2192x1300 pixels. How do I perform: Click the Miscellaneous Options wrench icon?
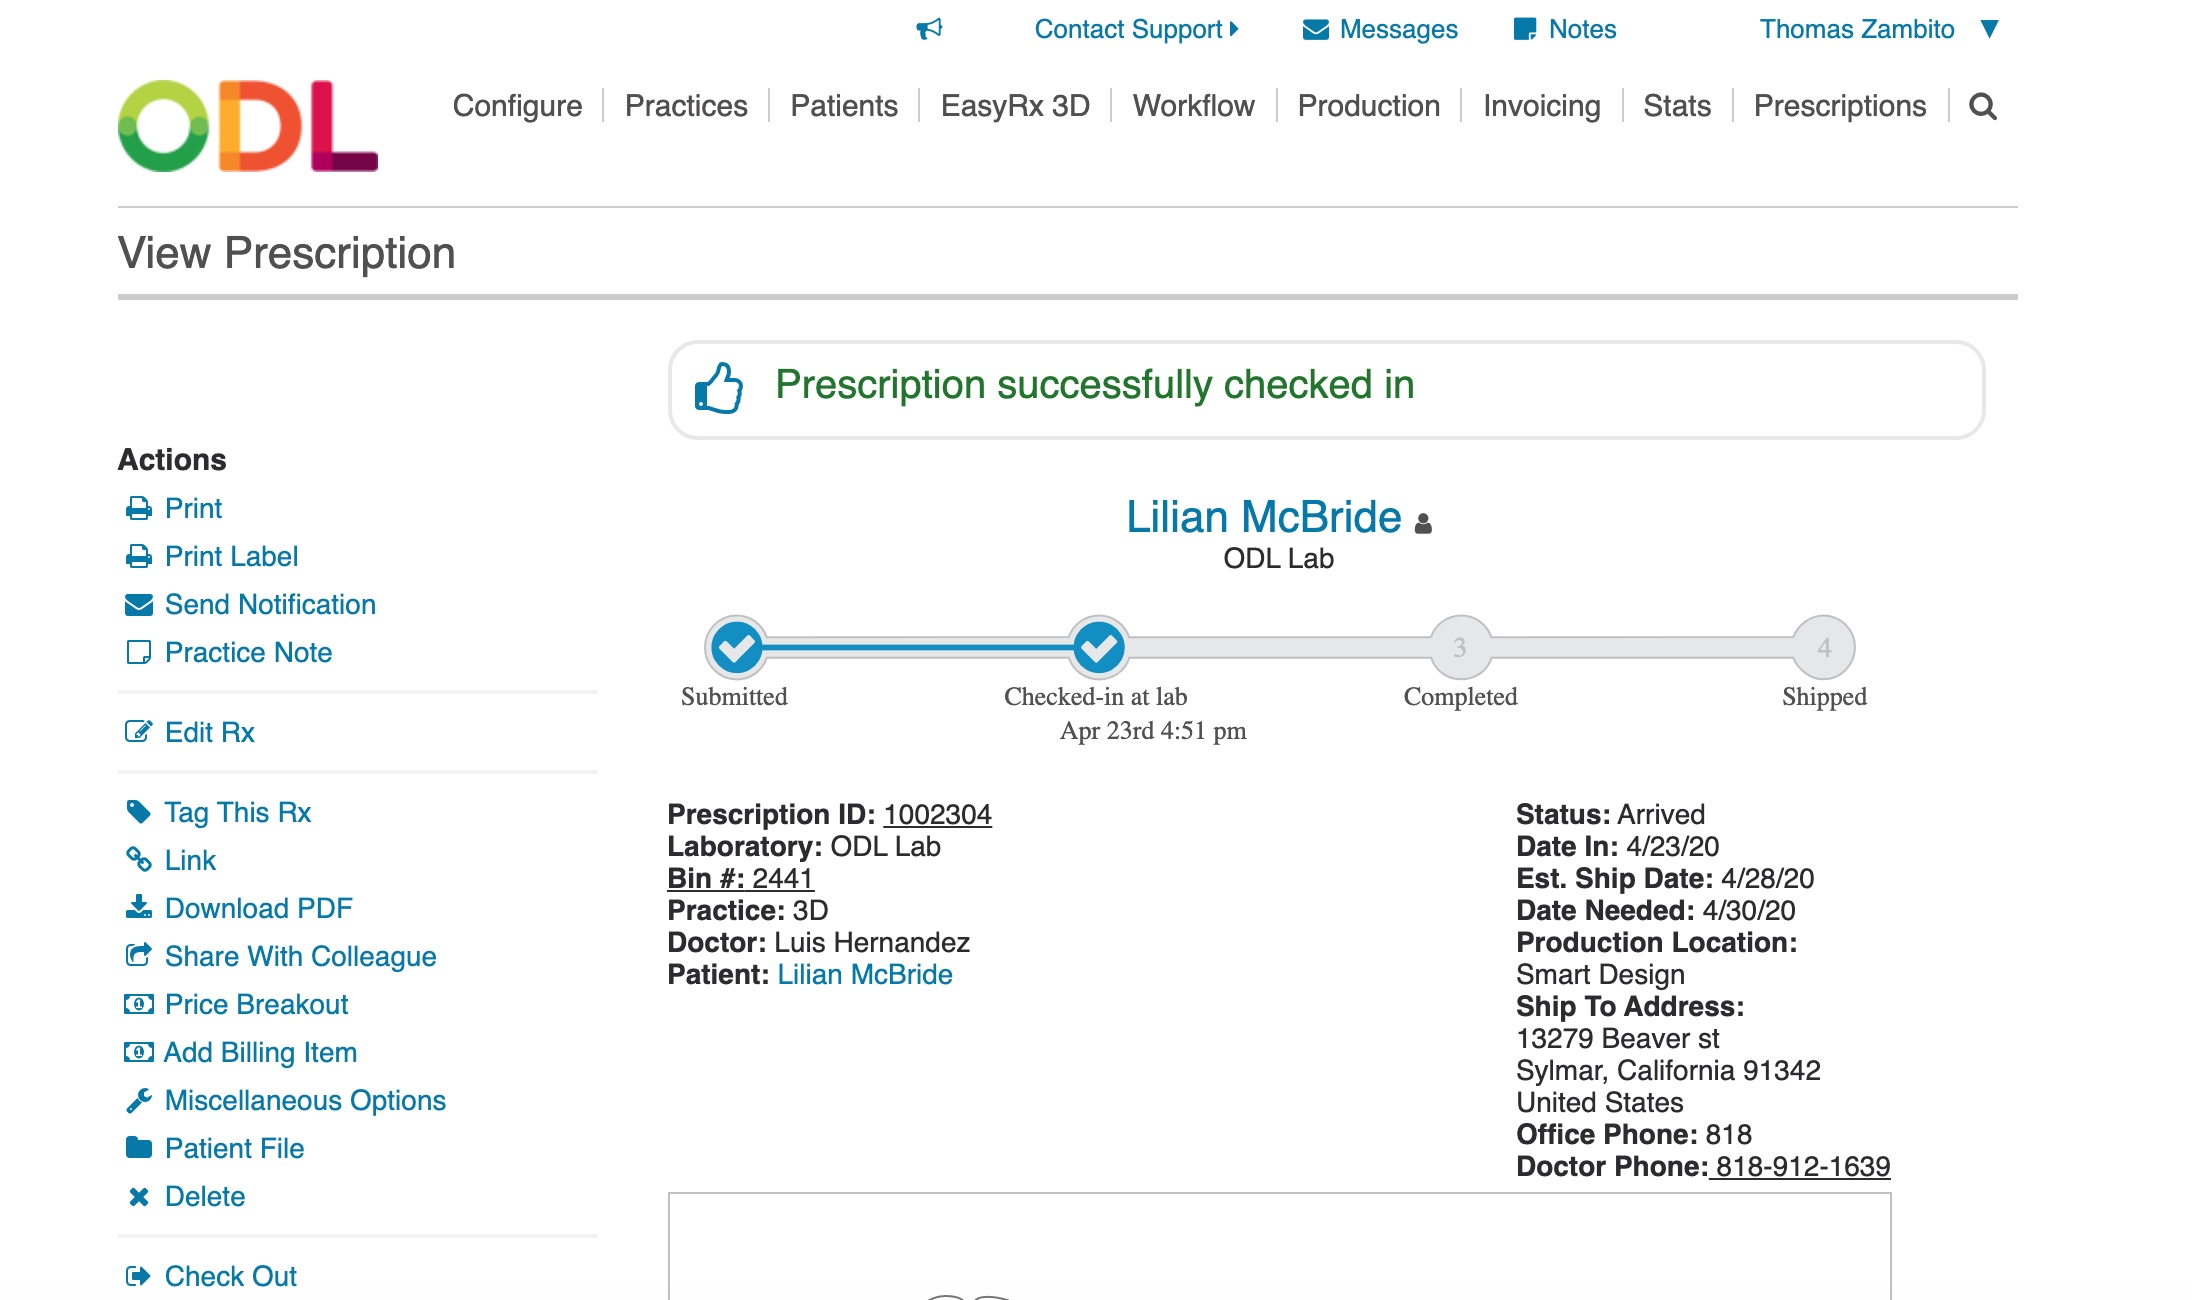click(138, 1101)
